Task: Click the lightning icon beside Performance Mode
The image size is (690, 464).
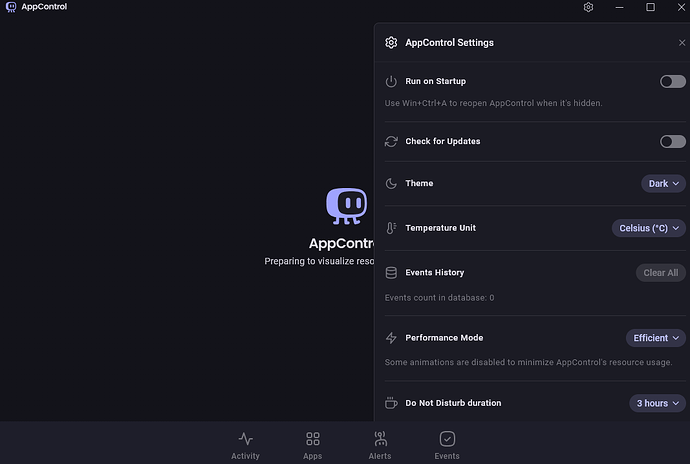Action: click(391, 338)
